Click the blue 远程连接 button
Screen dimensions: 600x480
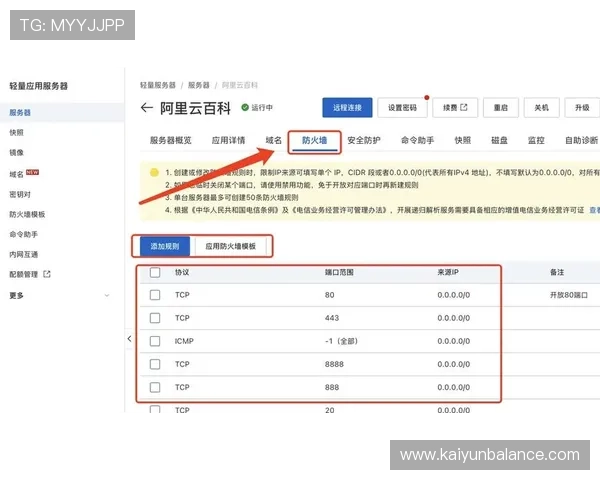pos(347,108)
